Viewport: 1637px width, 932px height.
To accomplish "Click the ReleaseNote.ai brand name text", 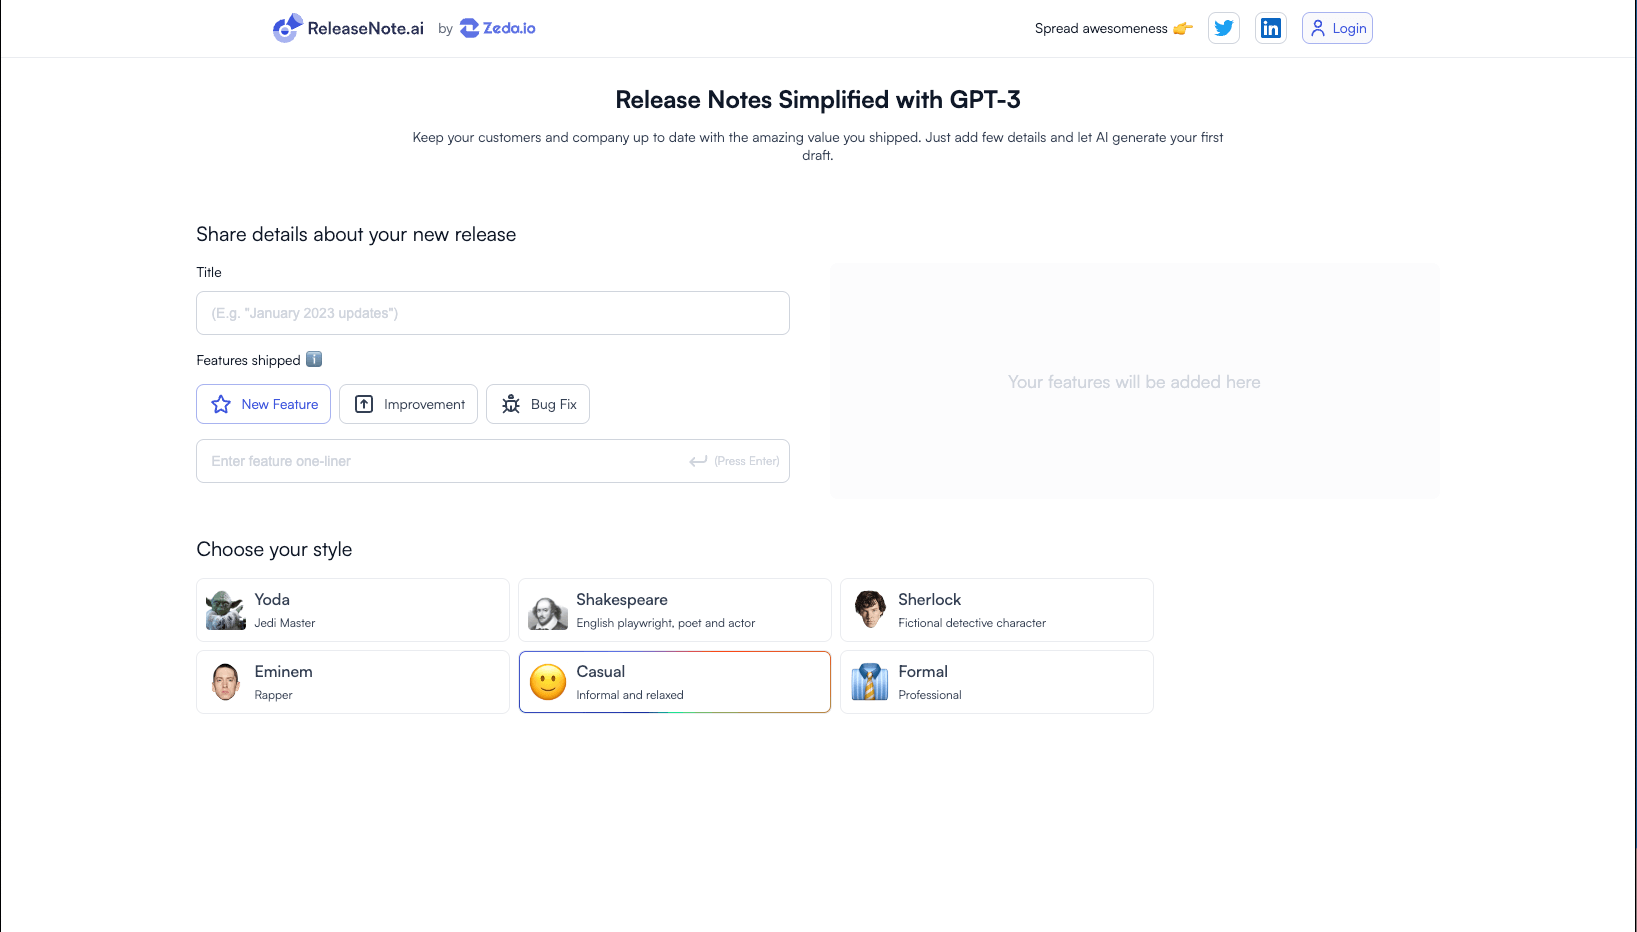I will (x=366, y=28).
